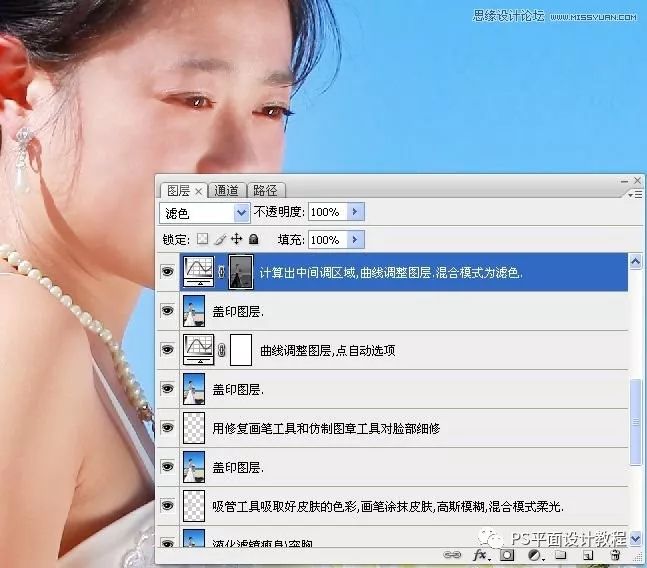Click the 填充 label
This screenshot has height=568, width=647.
(x=290, y=240)
